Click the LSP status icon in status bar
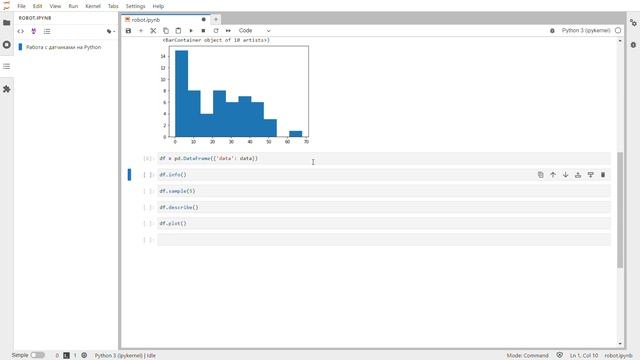The height and width of the screenshot is (360, 640). tap(84, 356)
